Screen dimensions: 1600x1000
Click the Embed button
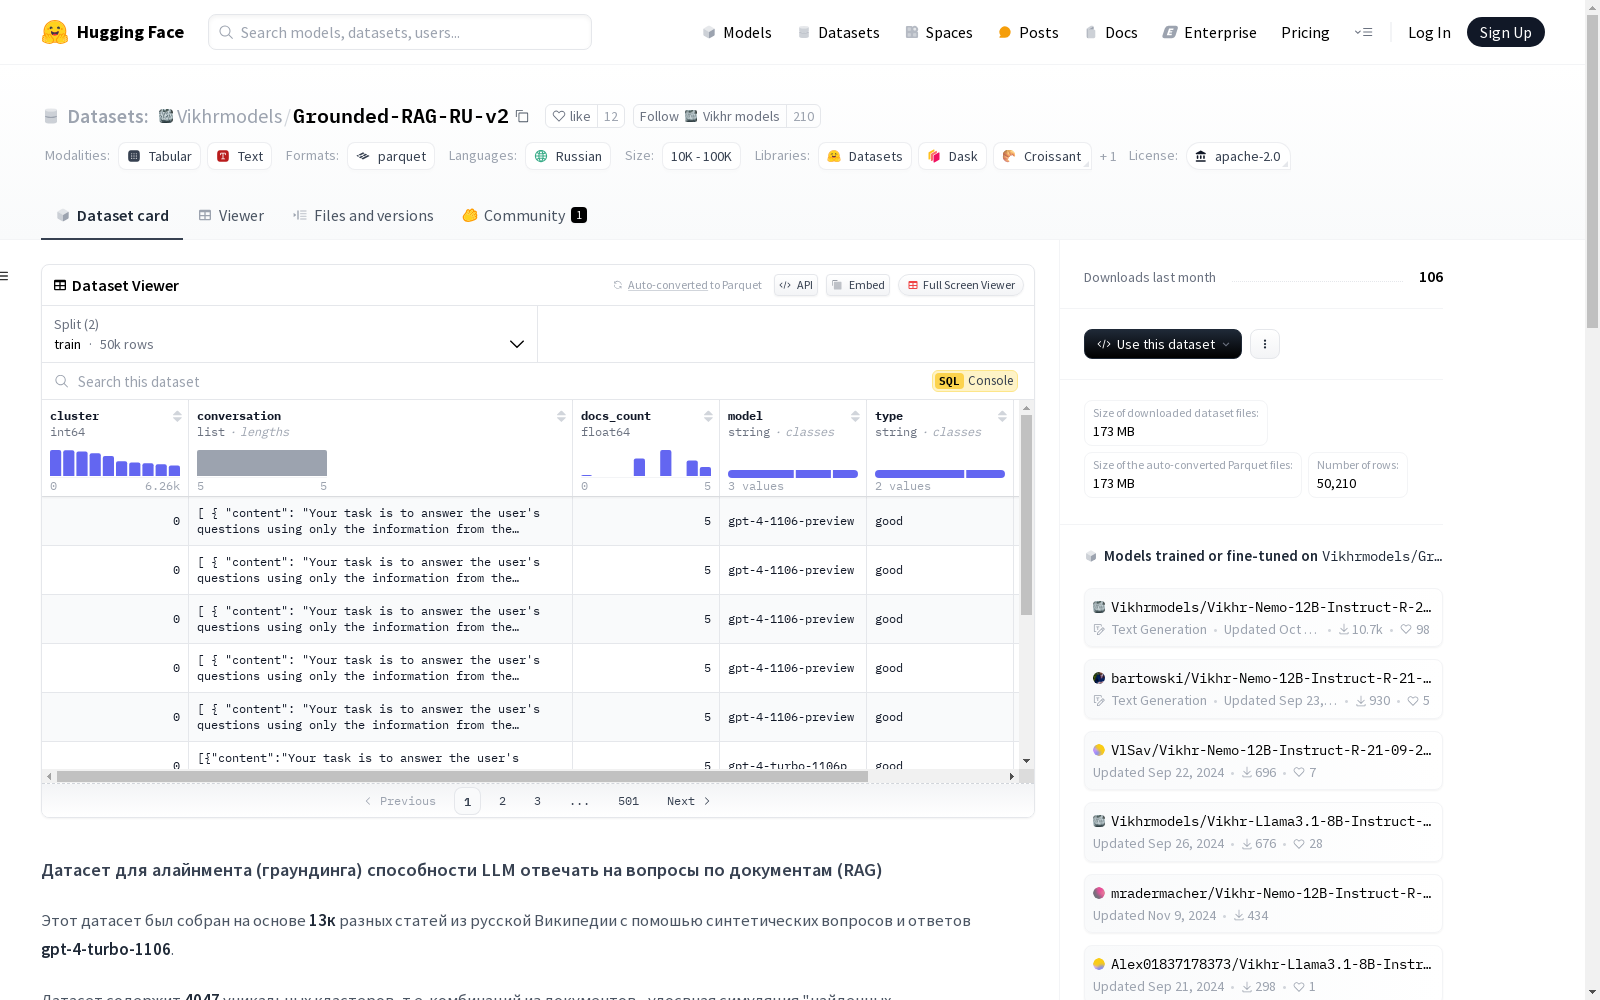(x=858, y=285)
